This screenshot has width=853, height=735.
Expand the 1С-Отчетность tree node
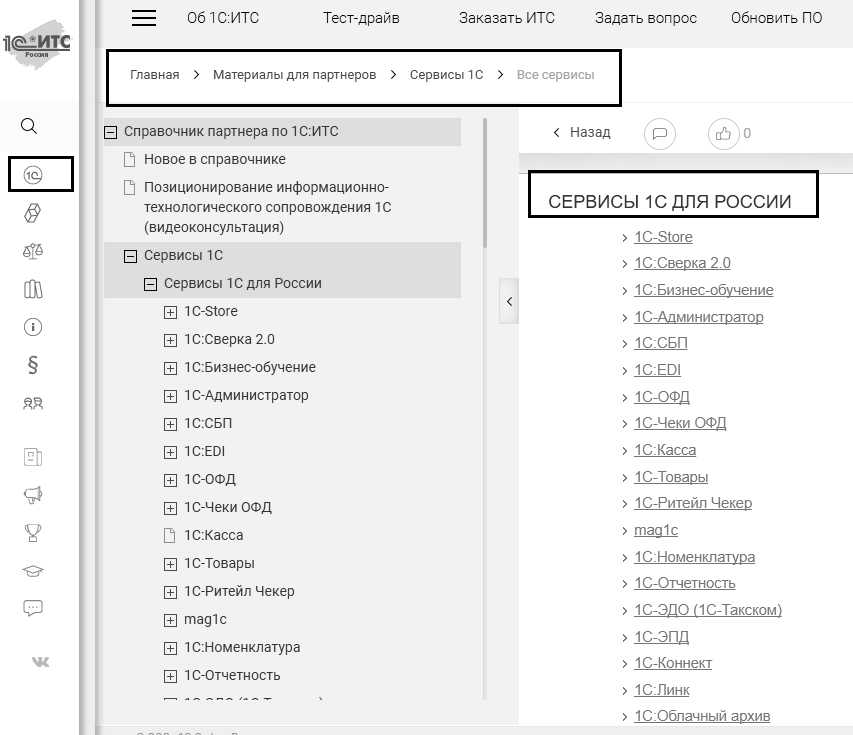(170, 676)
